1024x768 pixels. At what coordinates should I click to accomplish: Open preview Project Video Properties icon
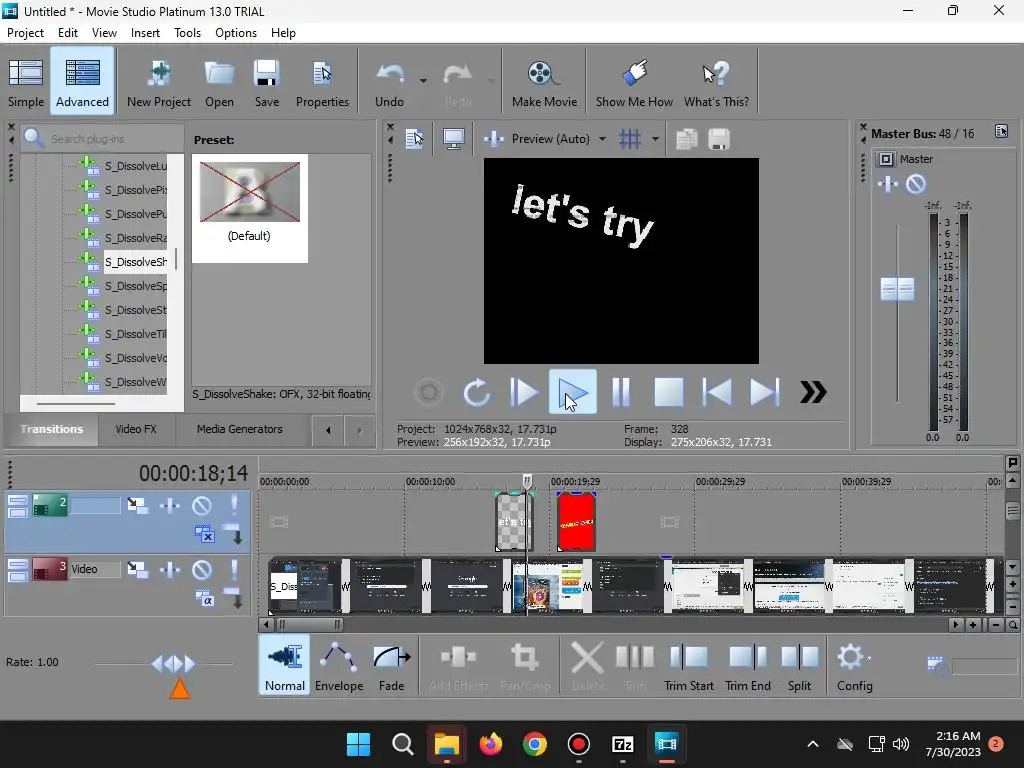(x=414, y=138)
